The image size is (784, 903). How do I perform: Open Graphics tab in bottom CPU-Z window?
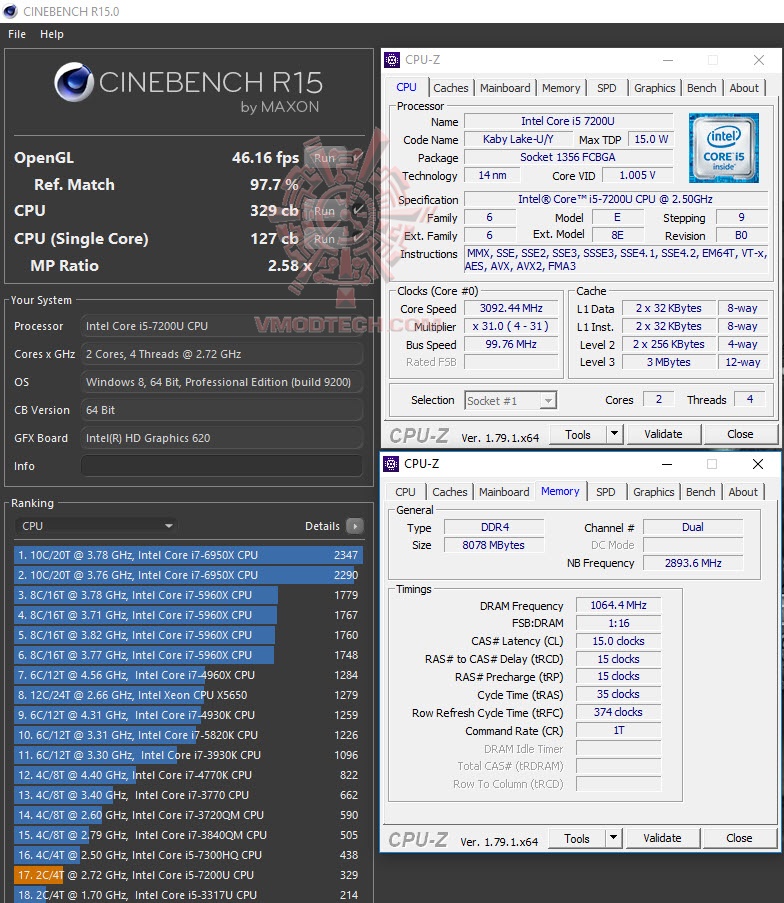click(x=653, y=492)
